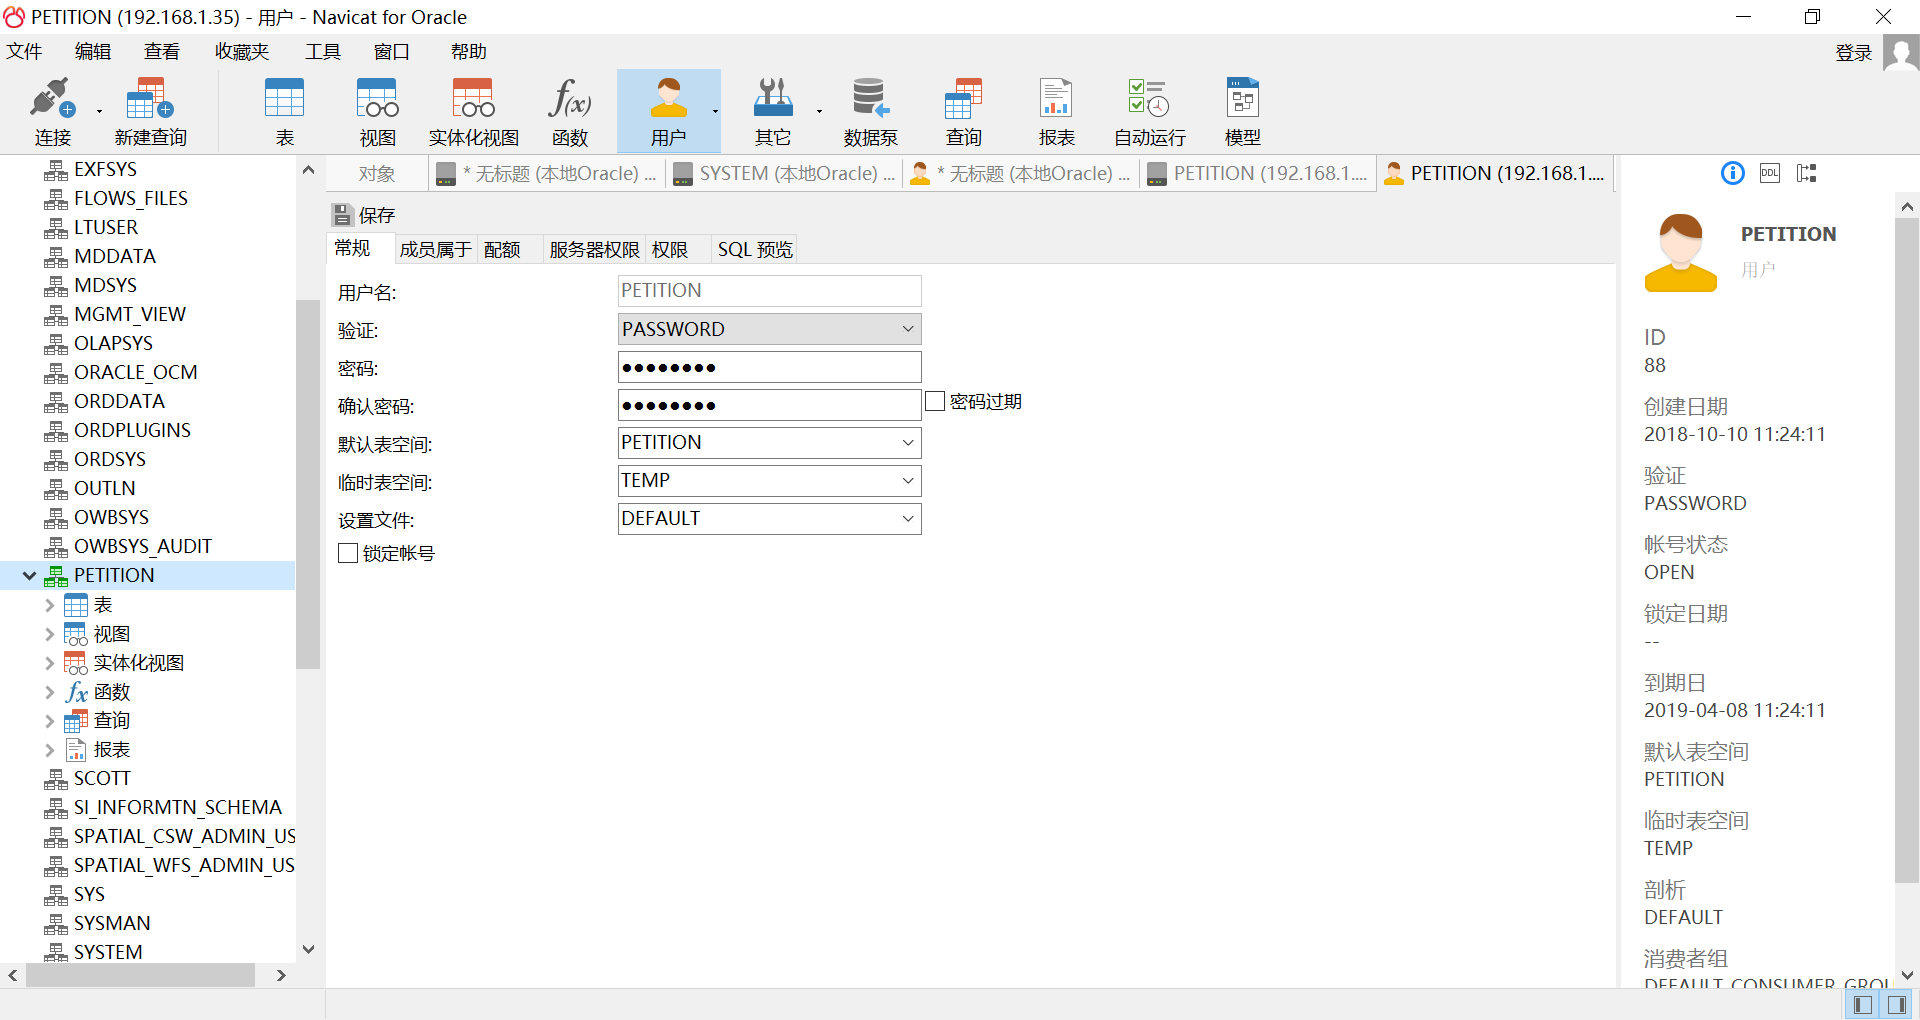Open the 编辑 menu
Screen dimensions: 1920x1020
pos(93,52)
